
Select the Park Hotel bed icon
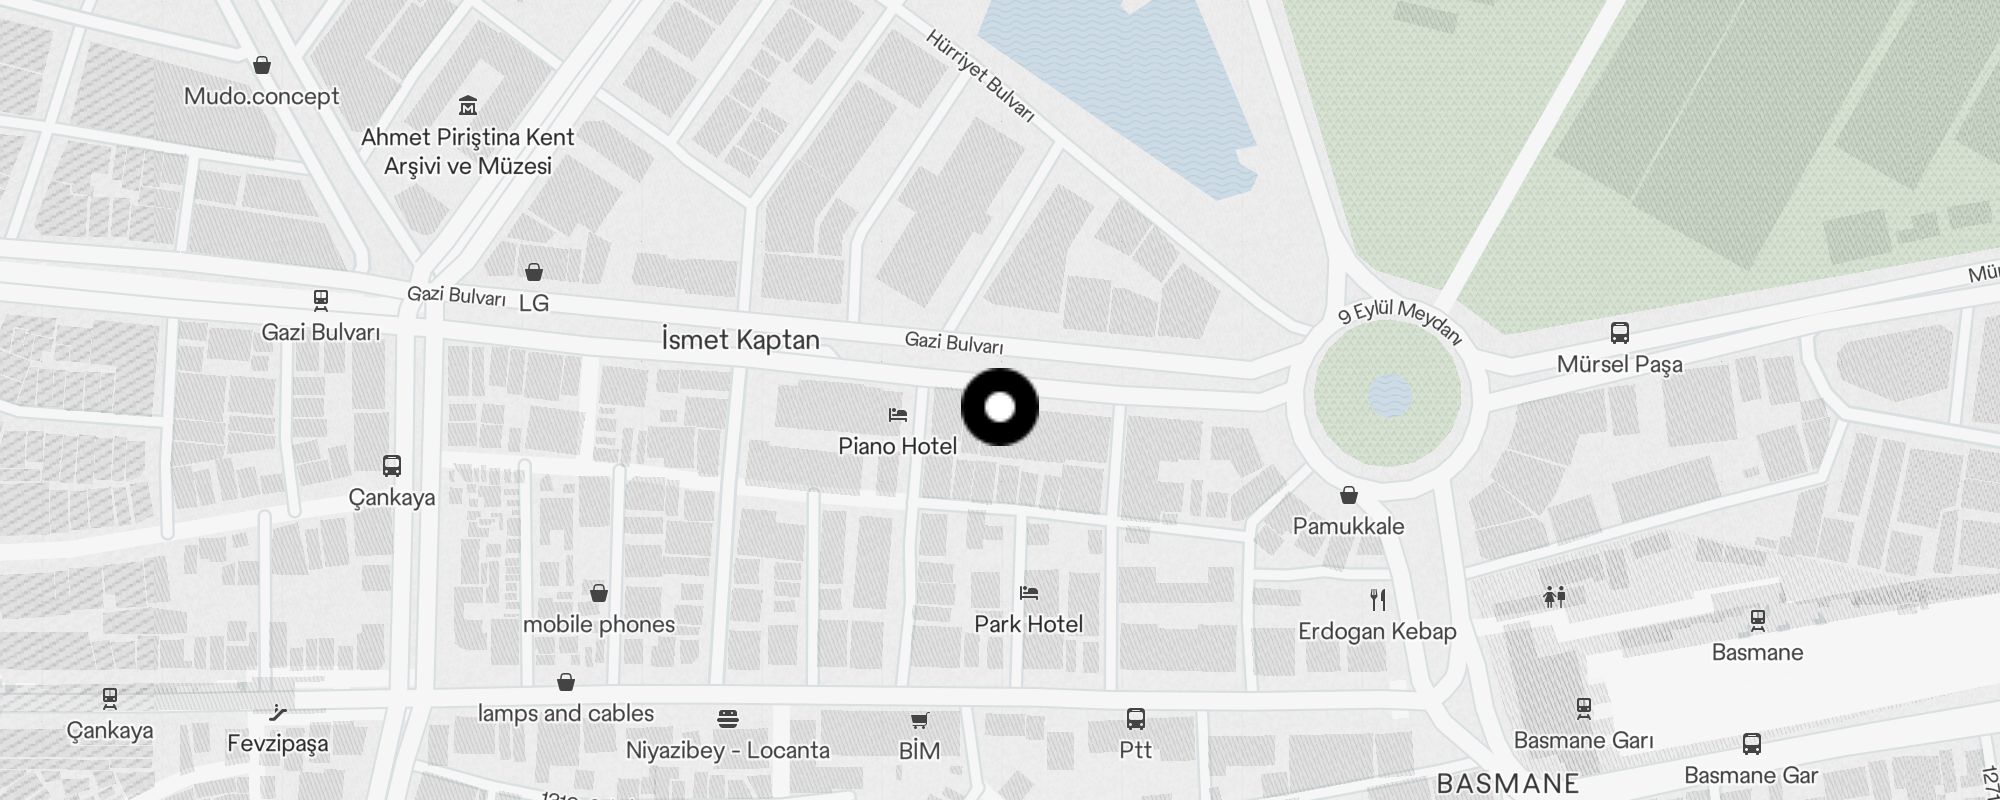tap(1029, 592)
